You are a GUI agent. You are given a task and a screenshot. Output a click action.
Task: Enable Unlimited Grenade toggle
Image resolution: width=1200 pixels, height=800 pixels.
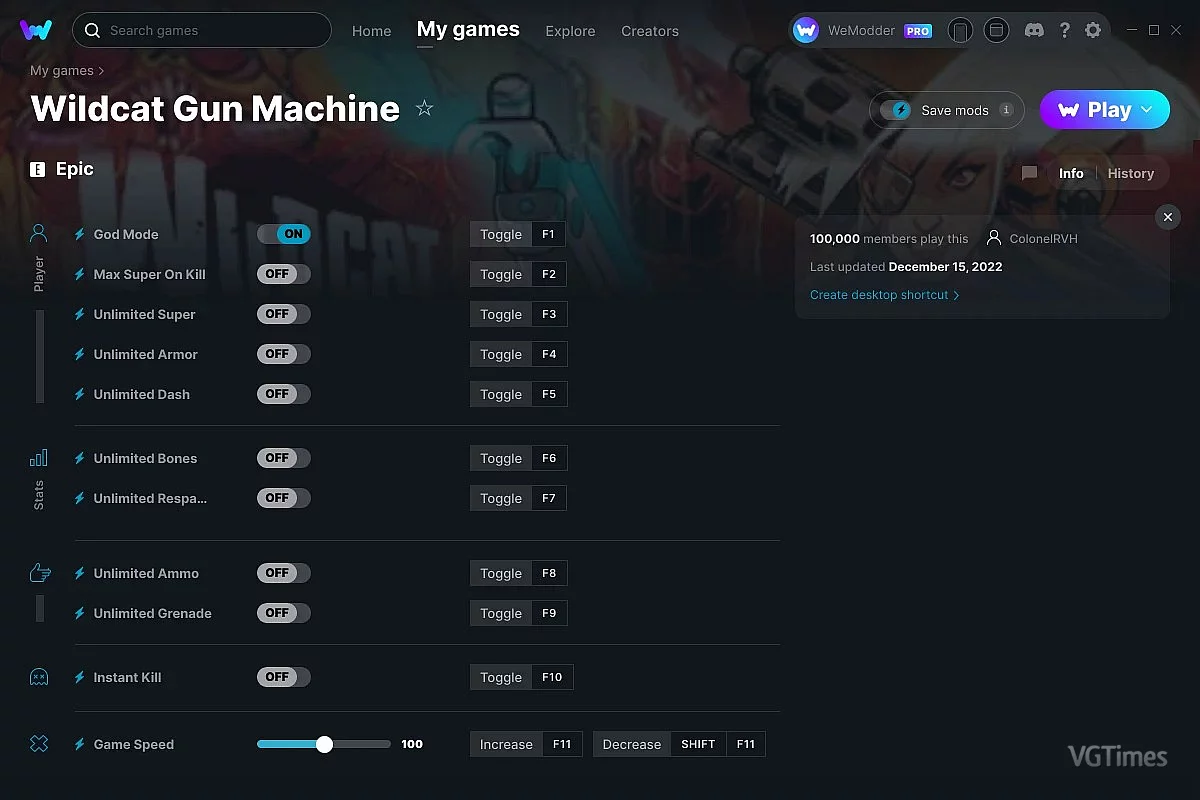[284, 613]
